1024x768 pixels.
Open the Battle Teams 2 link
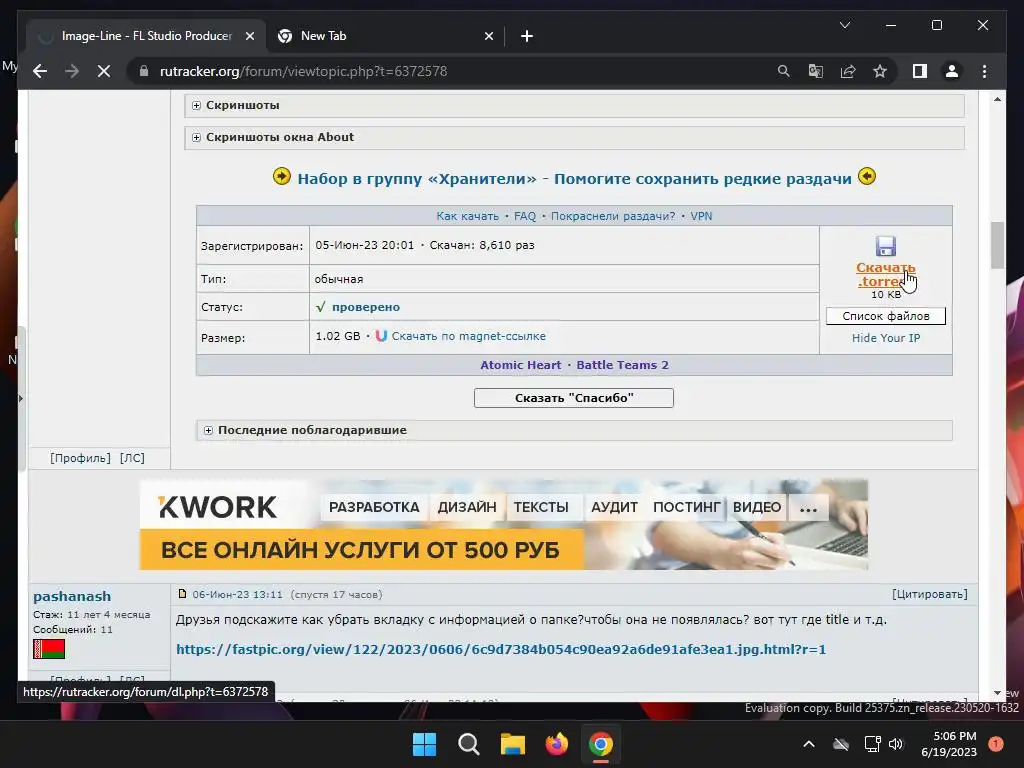pyautogui.click(x=622, y=365)
